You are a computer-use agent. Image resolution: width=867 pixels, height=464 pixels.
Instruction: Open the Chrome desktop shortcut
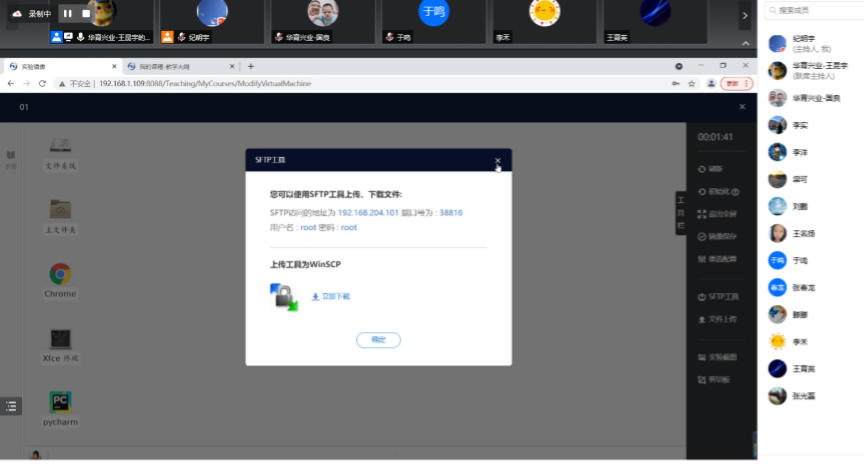pyautogui.click(x=60, y=274)
